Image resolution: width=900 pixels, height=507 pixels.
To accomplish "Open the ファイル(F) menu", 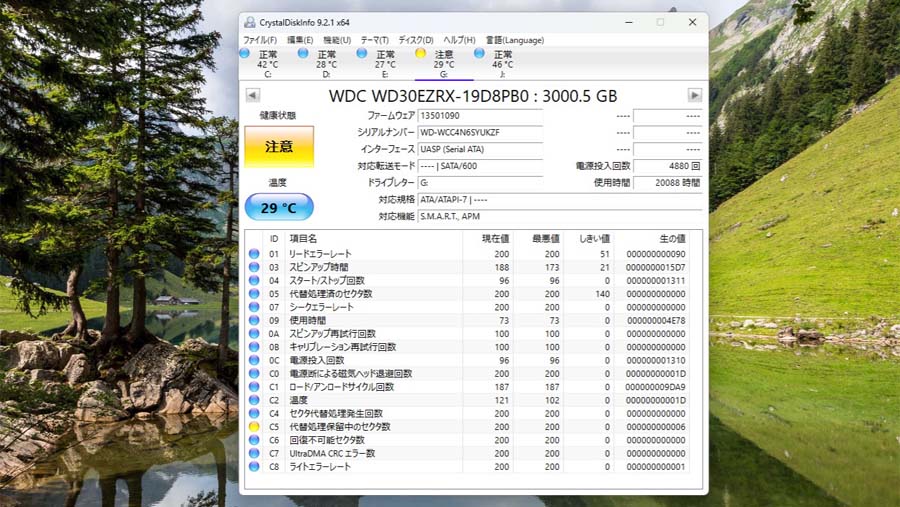I will pyautogui.click(x=260, y=40).
